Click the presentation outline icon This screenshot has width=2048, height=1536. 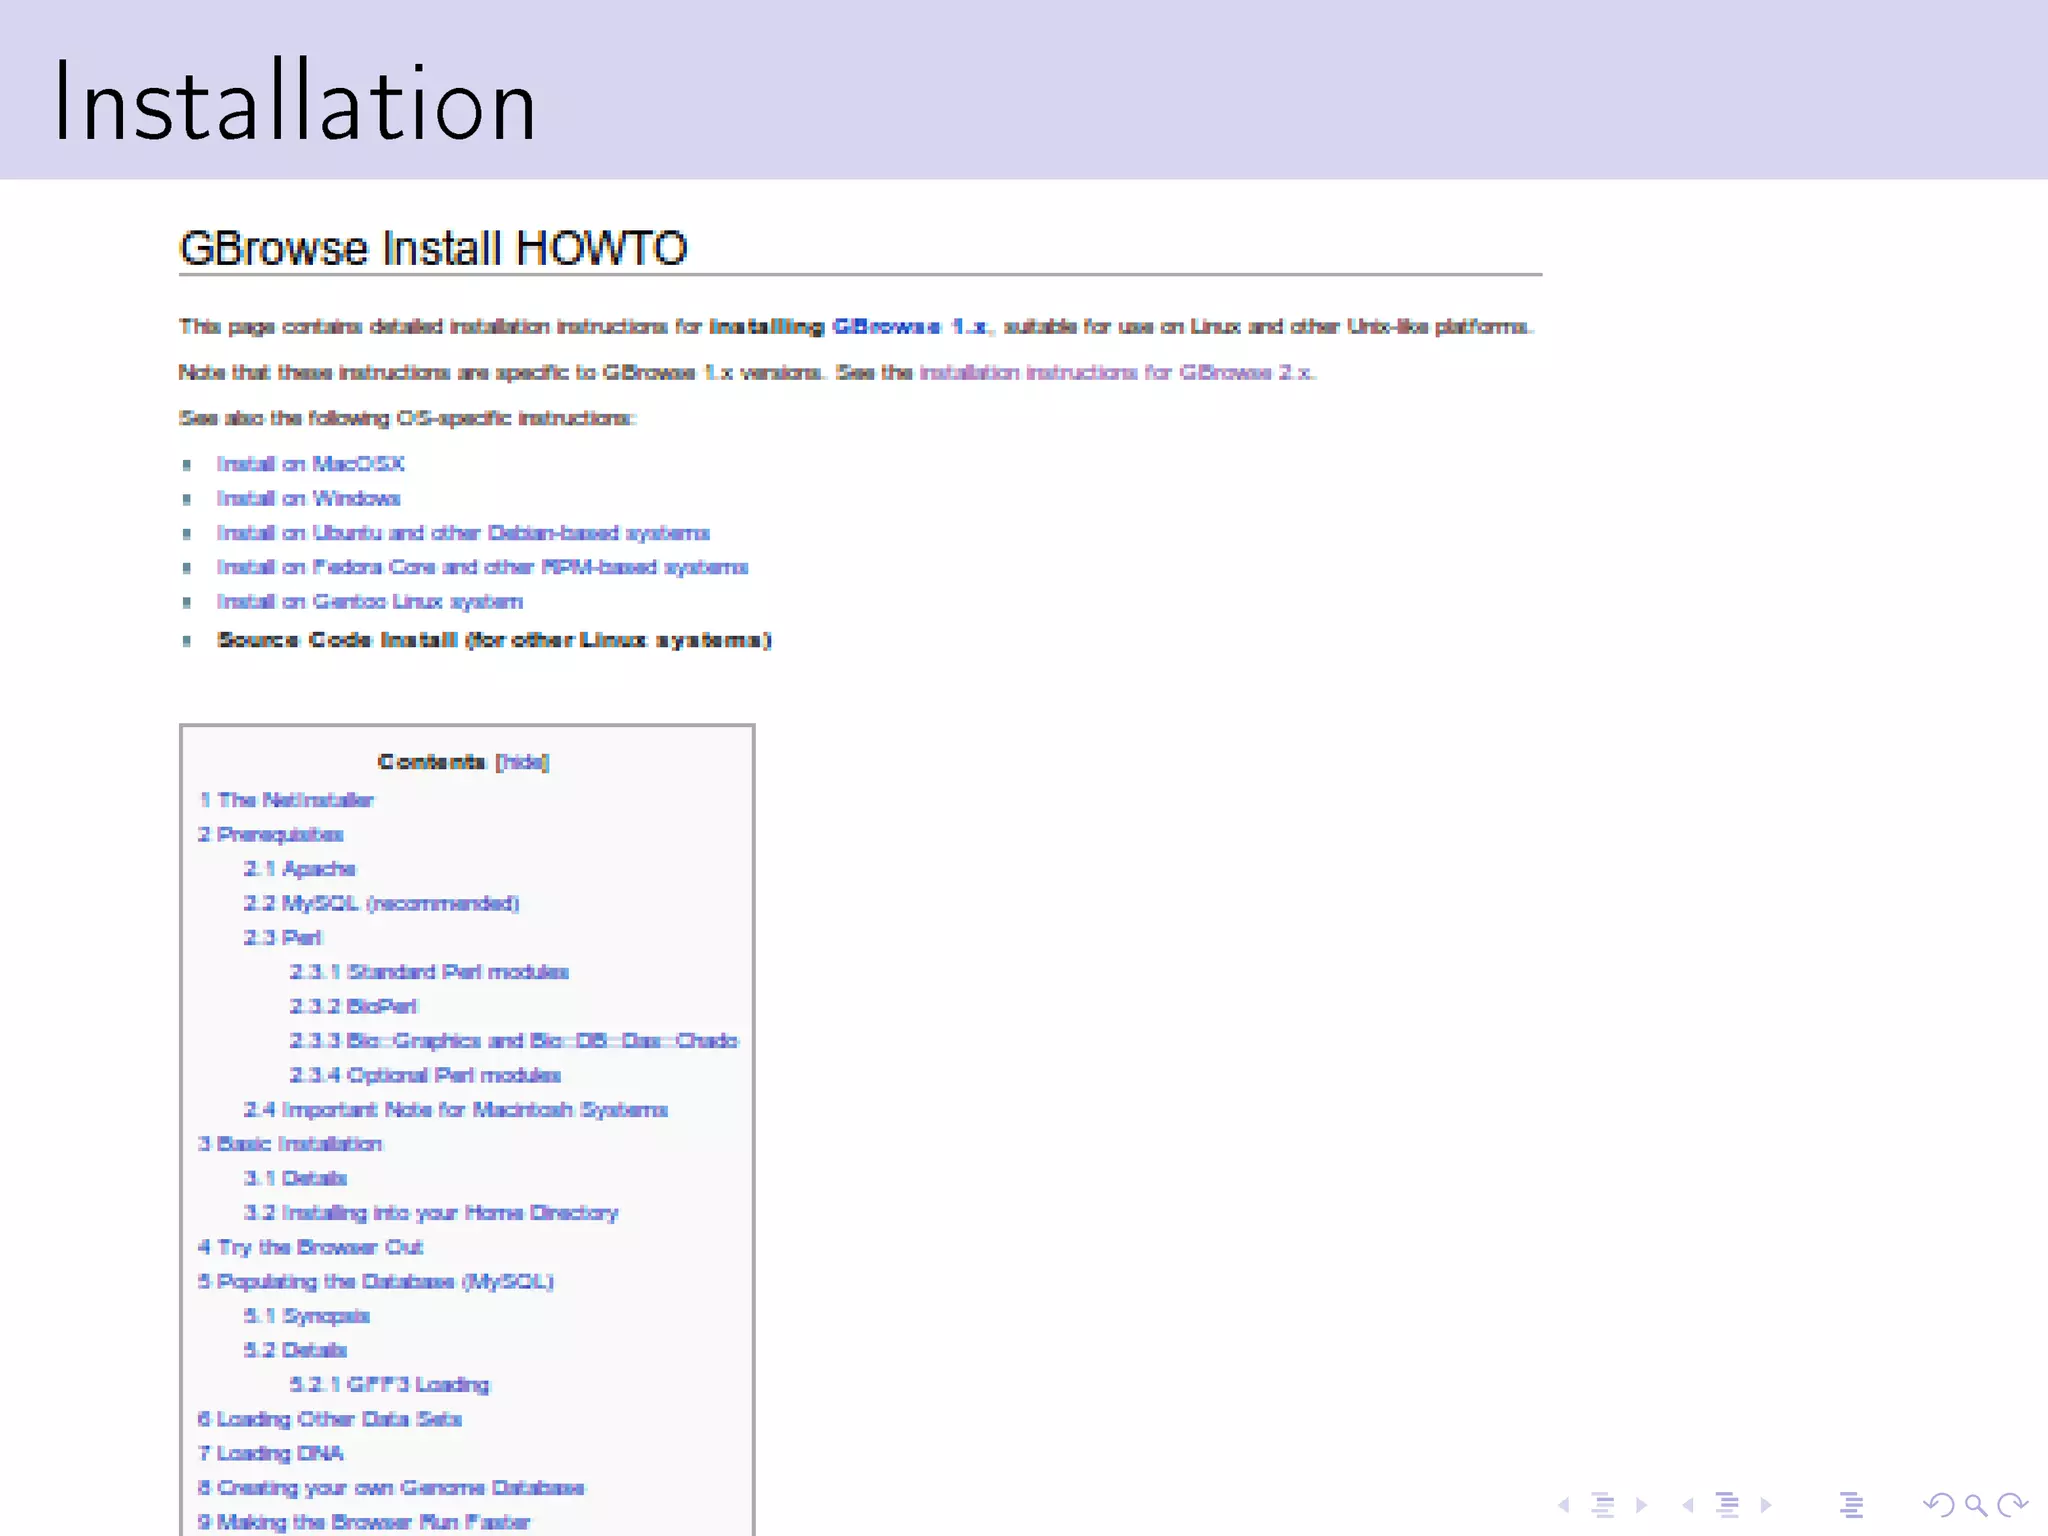[x=1851, y=1505]
